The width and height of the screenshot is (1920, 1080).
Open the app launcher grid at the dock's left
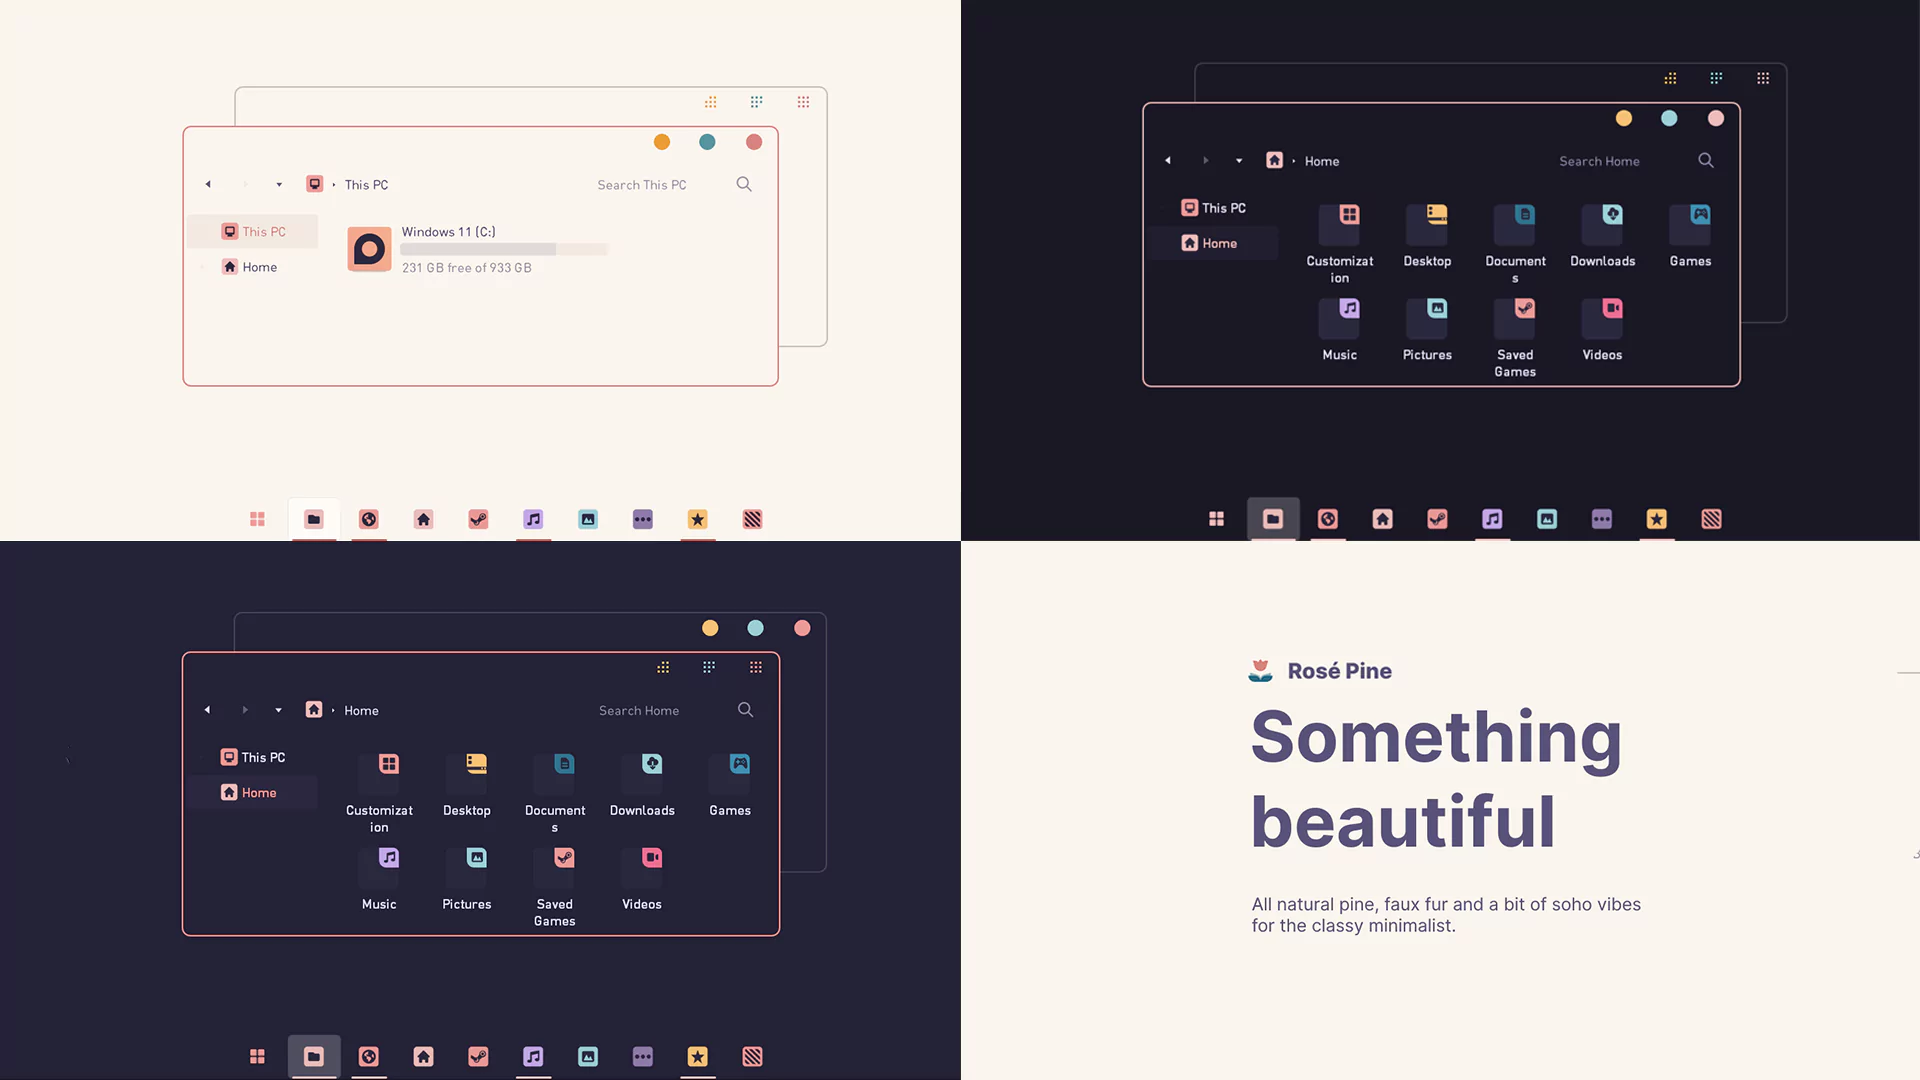pyautogui.click(x=257, y=519)
